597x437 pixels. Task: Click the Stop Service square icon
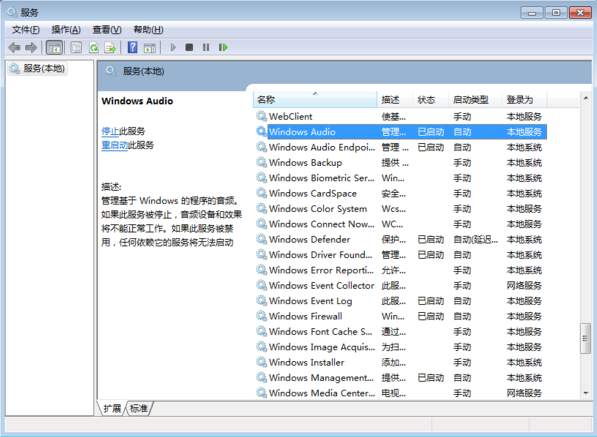(x=189, y=48)
